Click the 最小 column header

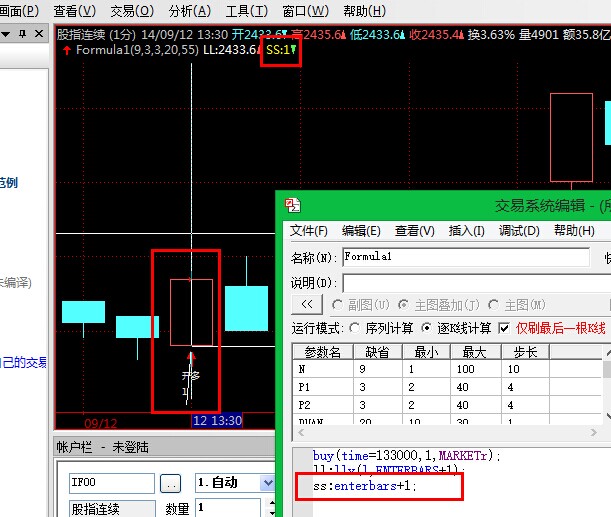coord(426,352)
